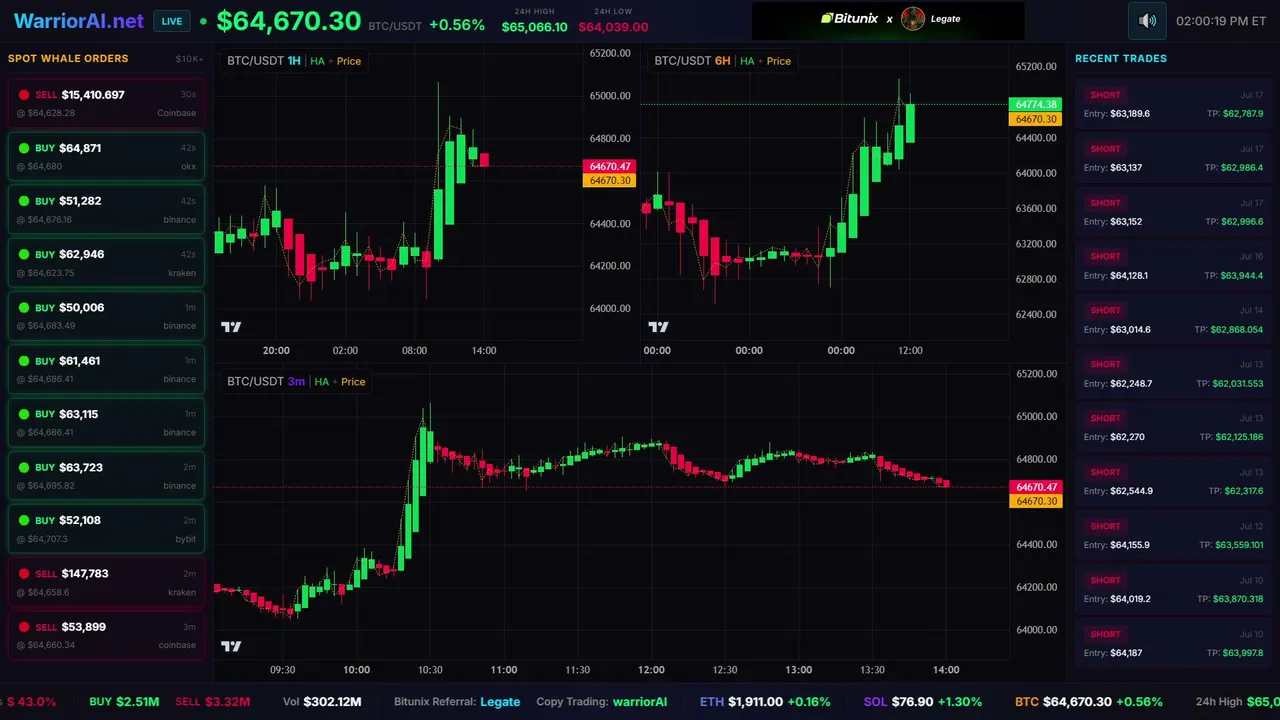Click the ETH $1,911.00 ticker entry

(x=765, y=702)
